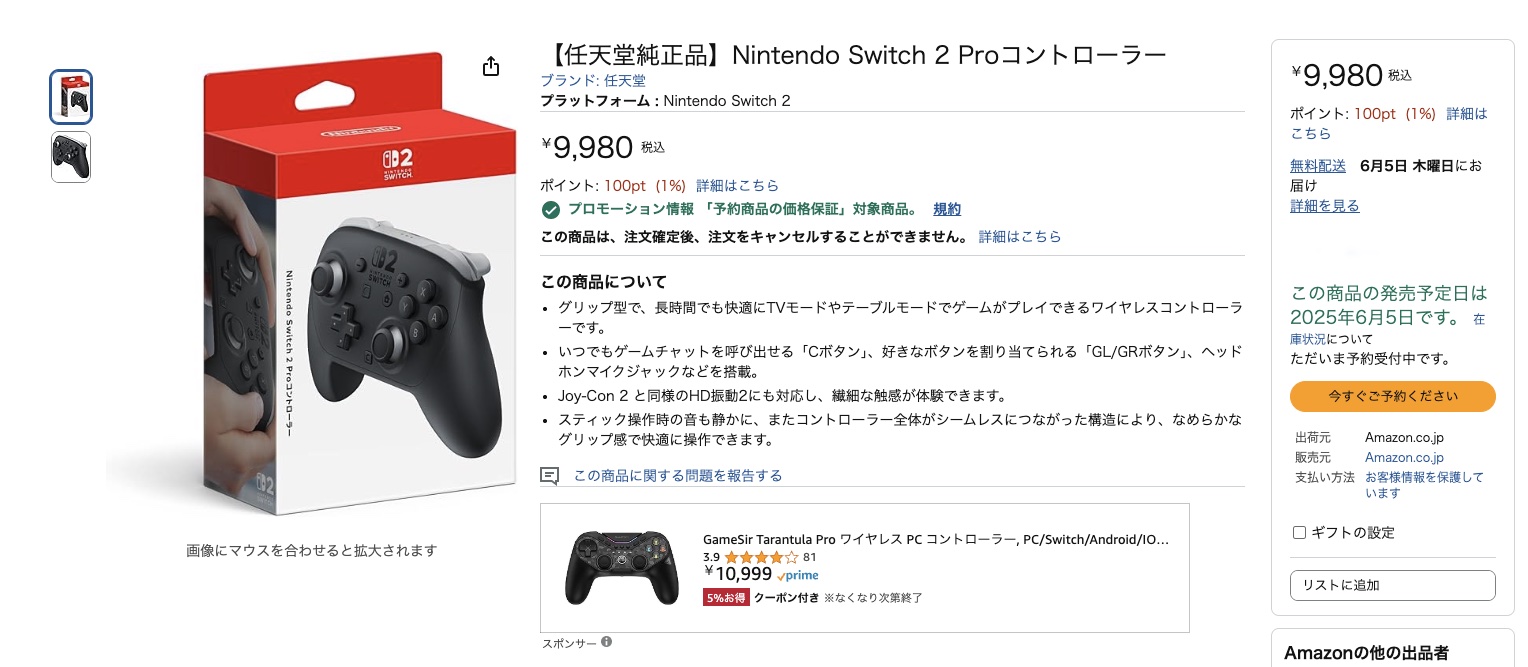The image size is (1528, 667).
Task: Click the free delivery link
Action: click(x=1317, y=166)
